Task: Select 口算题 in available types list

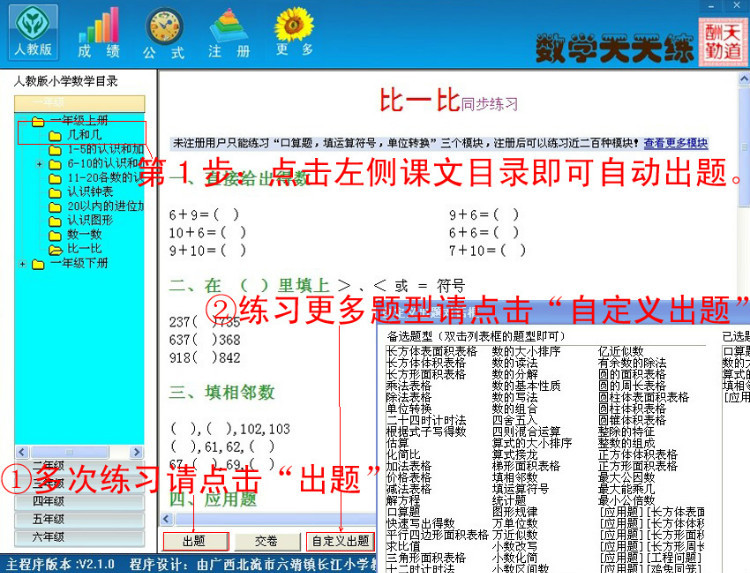Action: tap(403, 512)
